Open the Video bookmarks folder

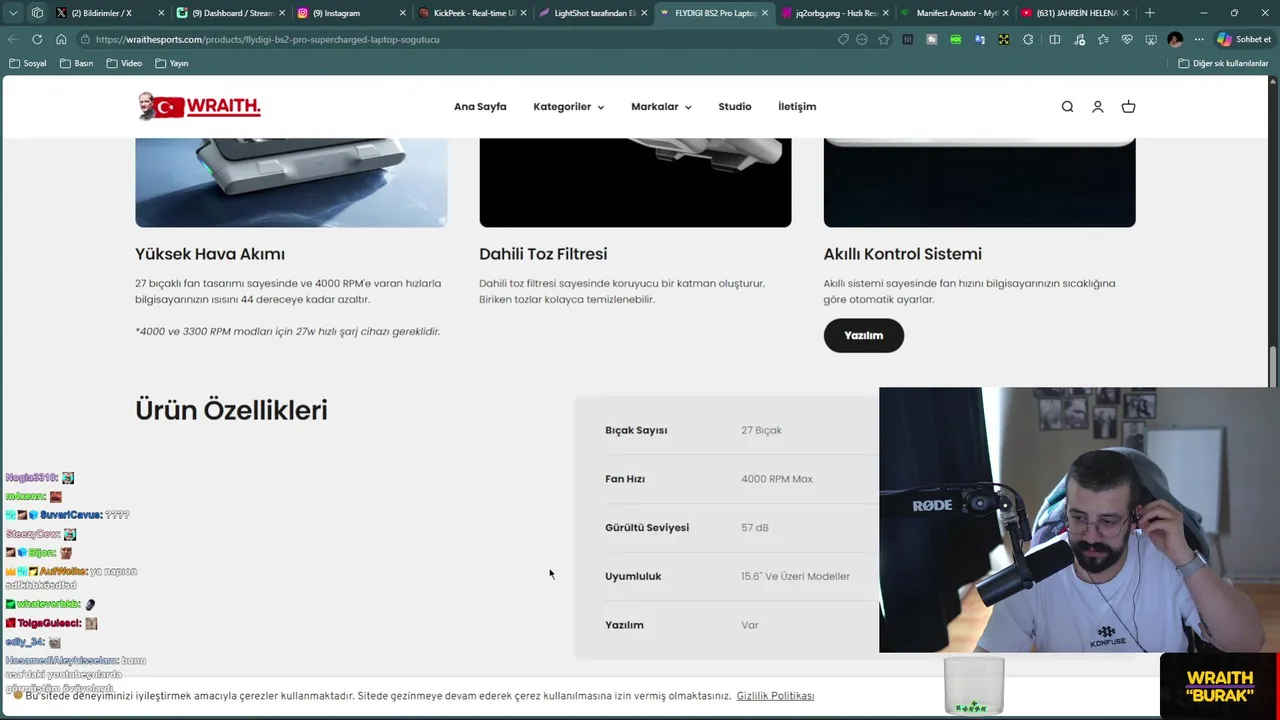125,63
